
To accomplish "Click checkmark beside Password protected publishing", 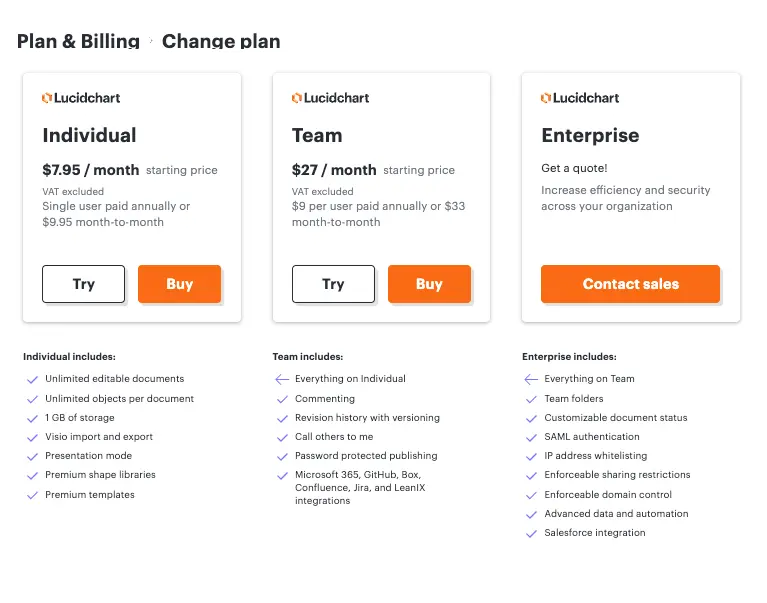I will coord(282,457).
